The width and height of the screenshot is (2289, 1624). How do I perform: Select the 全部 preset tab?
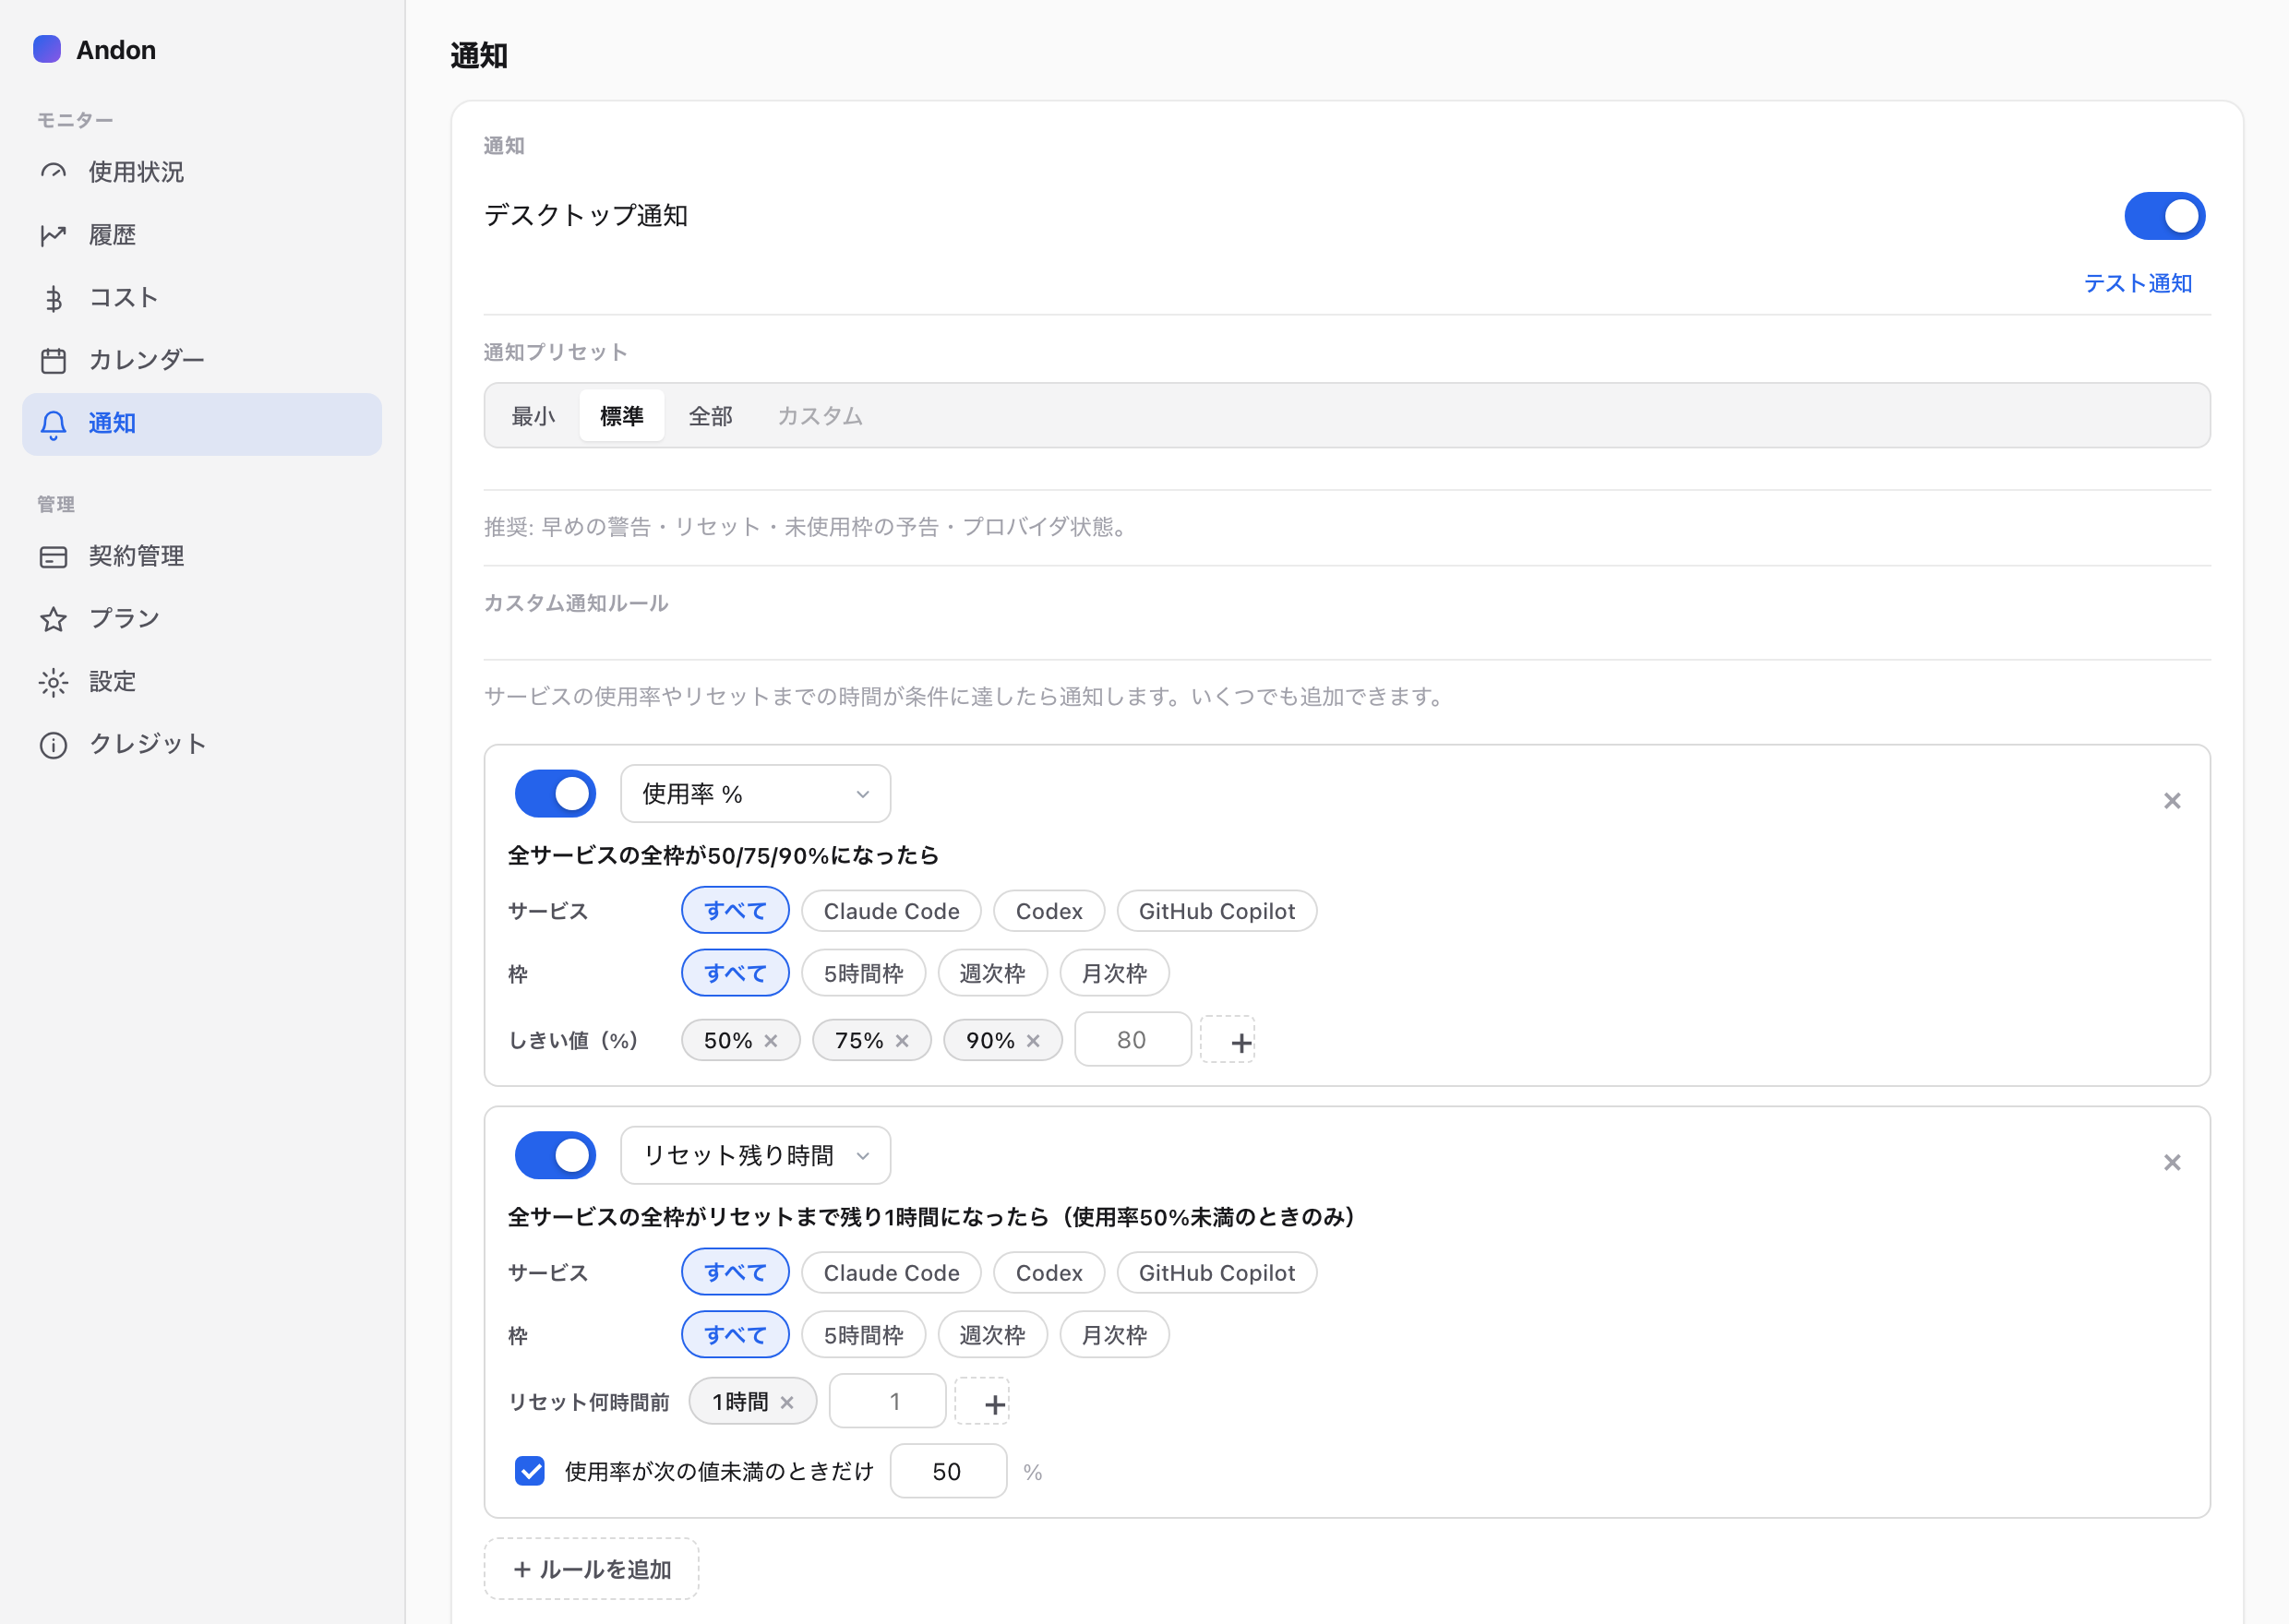pyautogui.click(x=710, y=416)
